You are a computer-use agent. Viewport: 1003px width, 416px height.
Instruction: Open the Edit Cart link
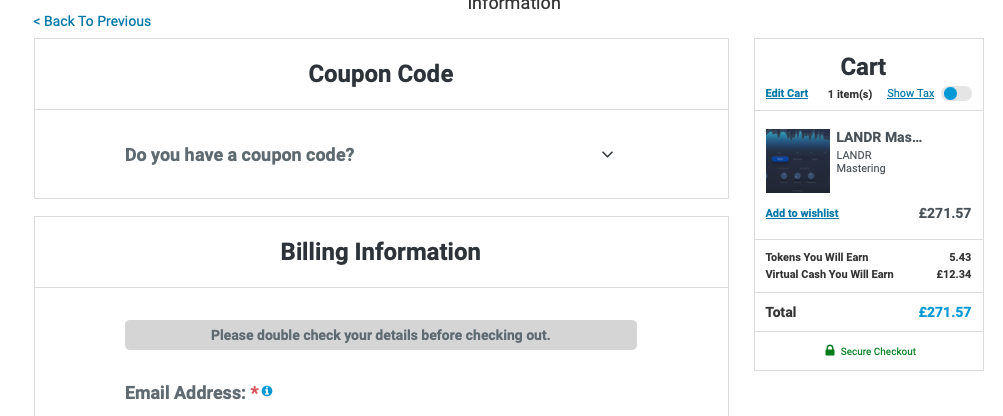click(x=786, y=93)
